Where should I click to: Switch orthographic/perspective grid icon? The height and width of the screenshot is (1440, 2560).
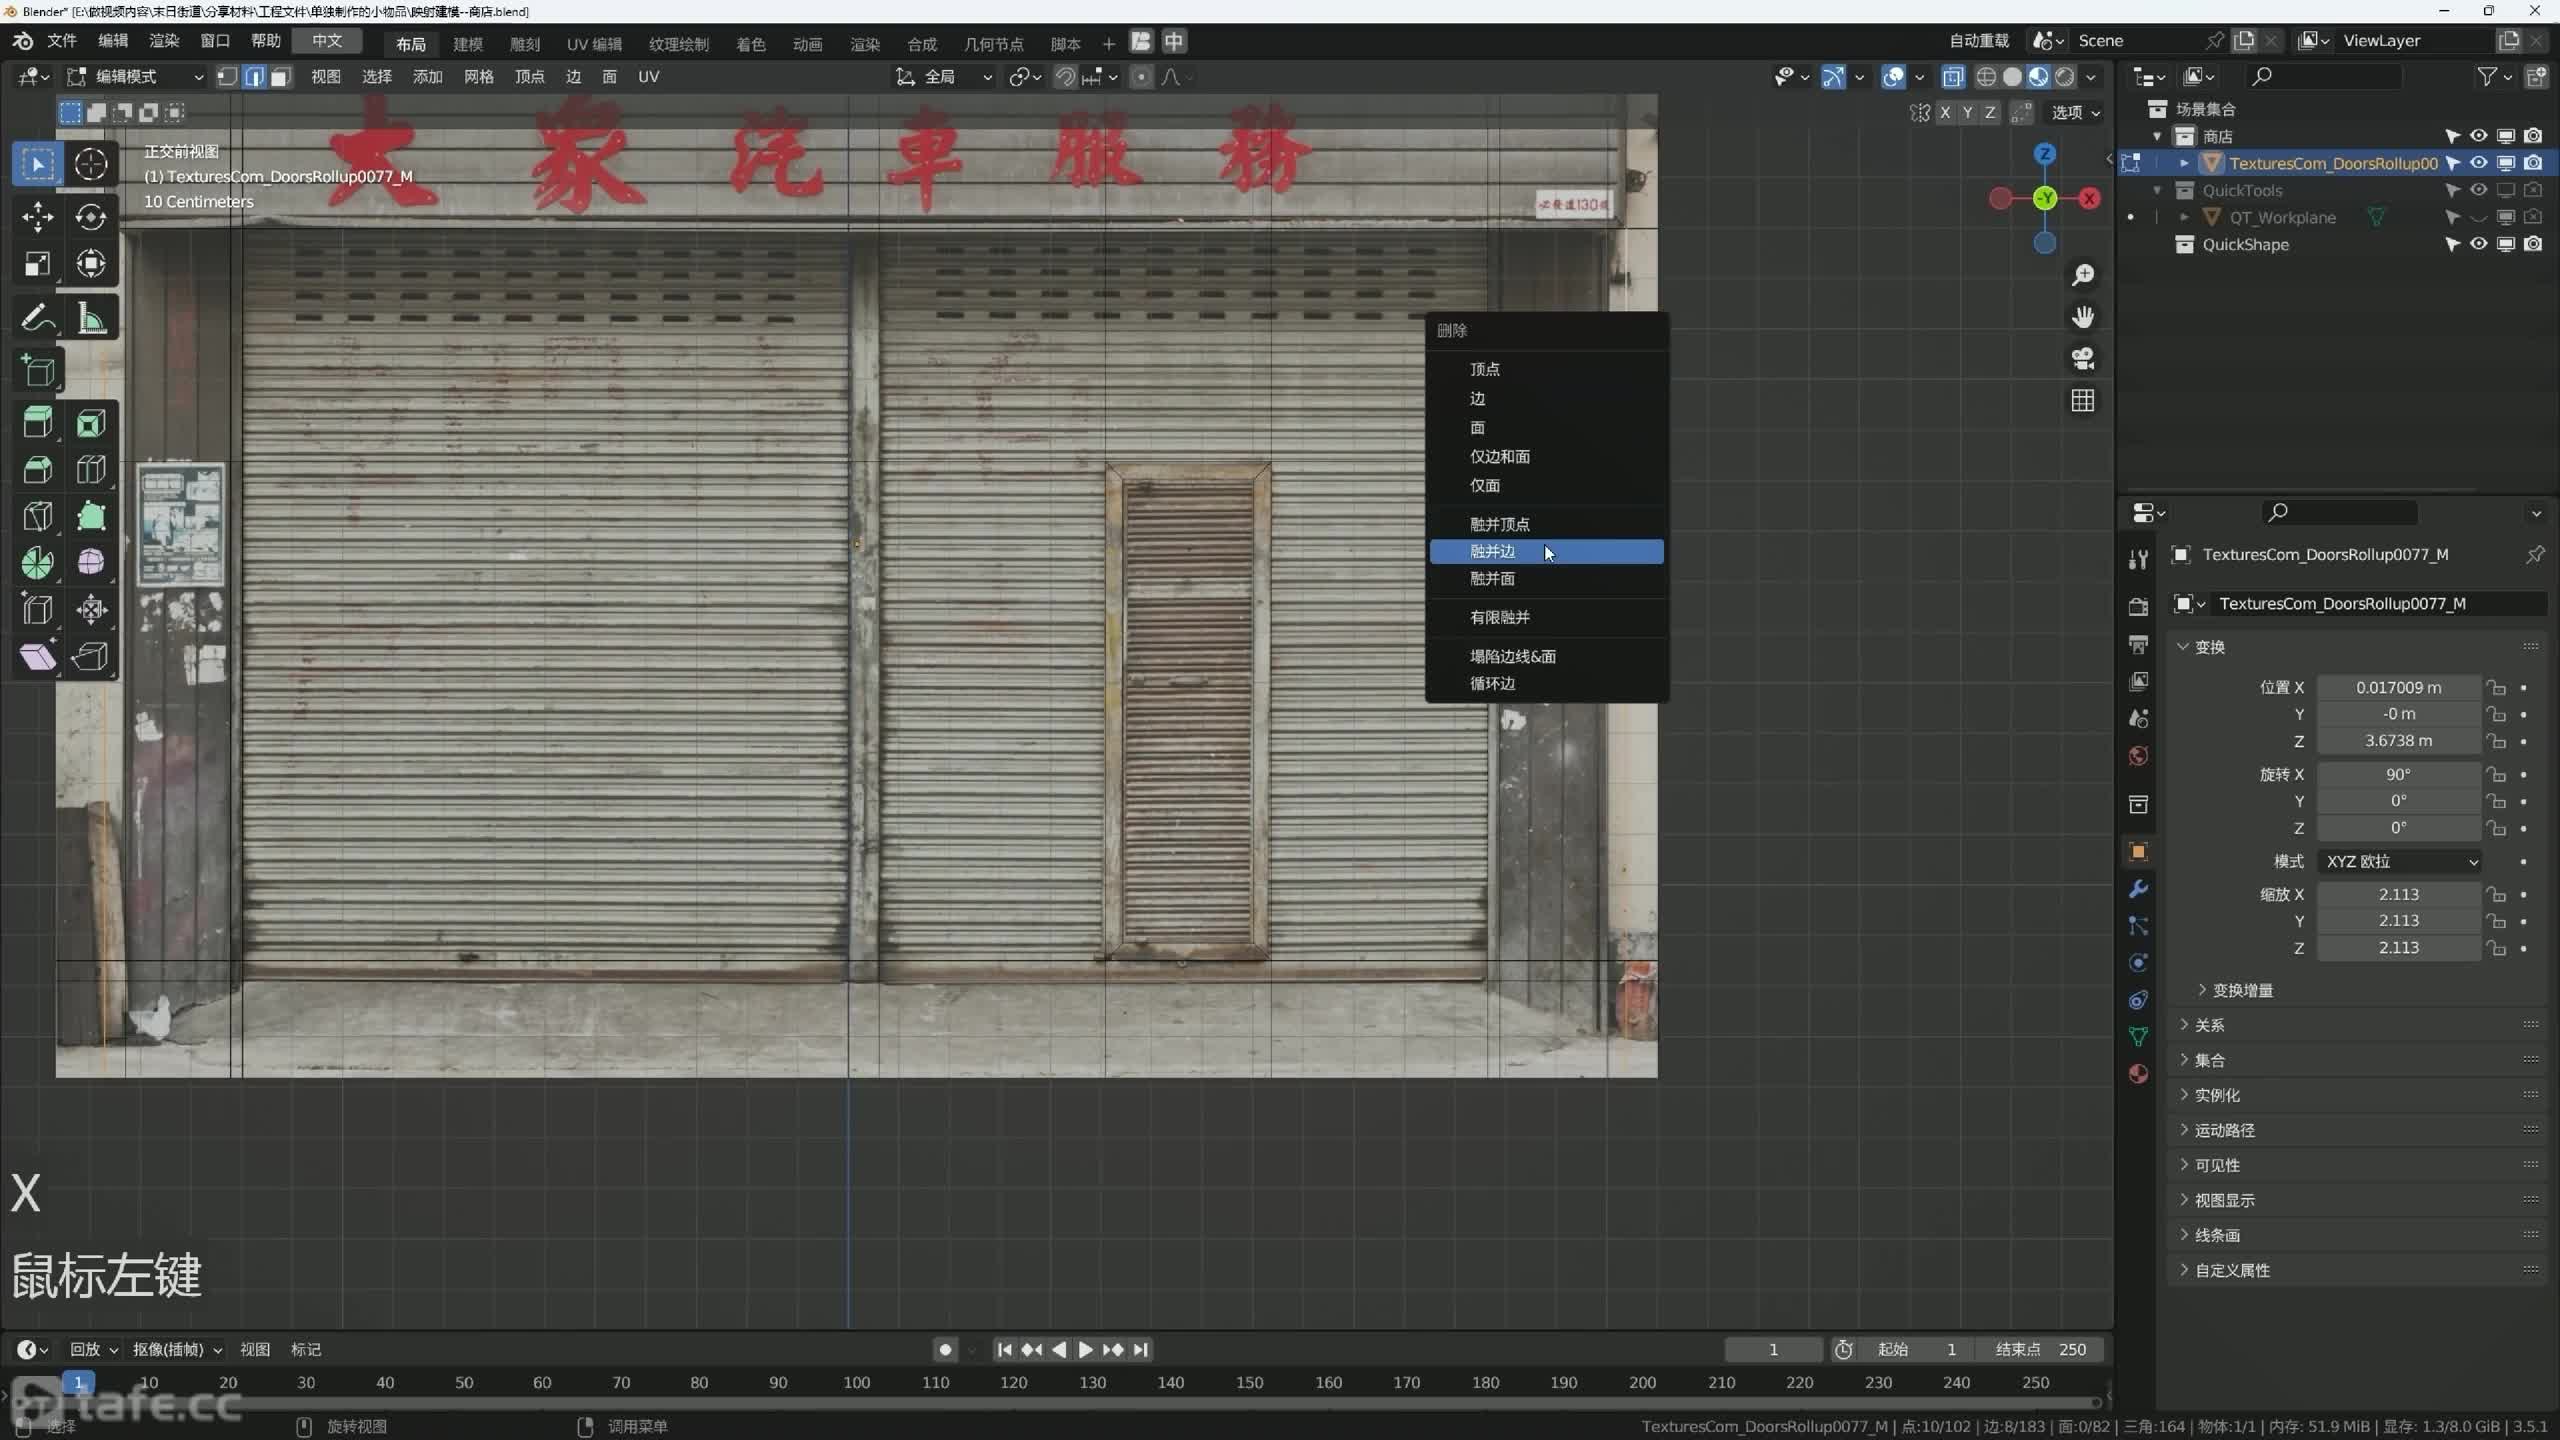[x=2083, y=401]
